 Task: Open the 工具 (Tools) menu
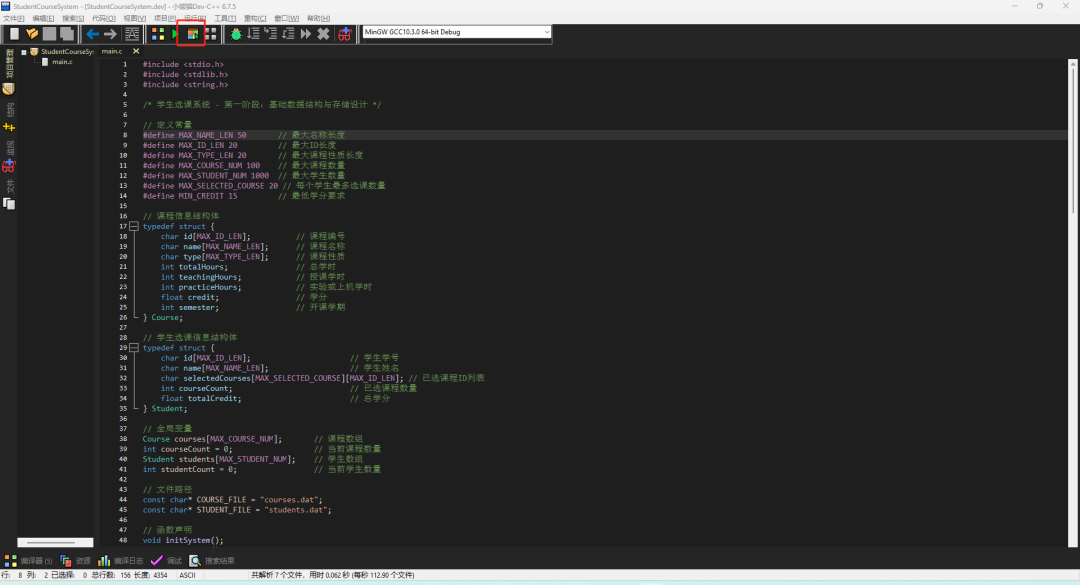tap(225, 18)
